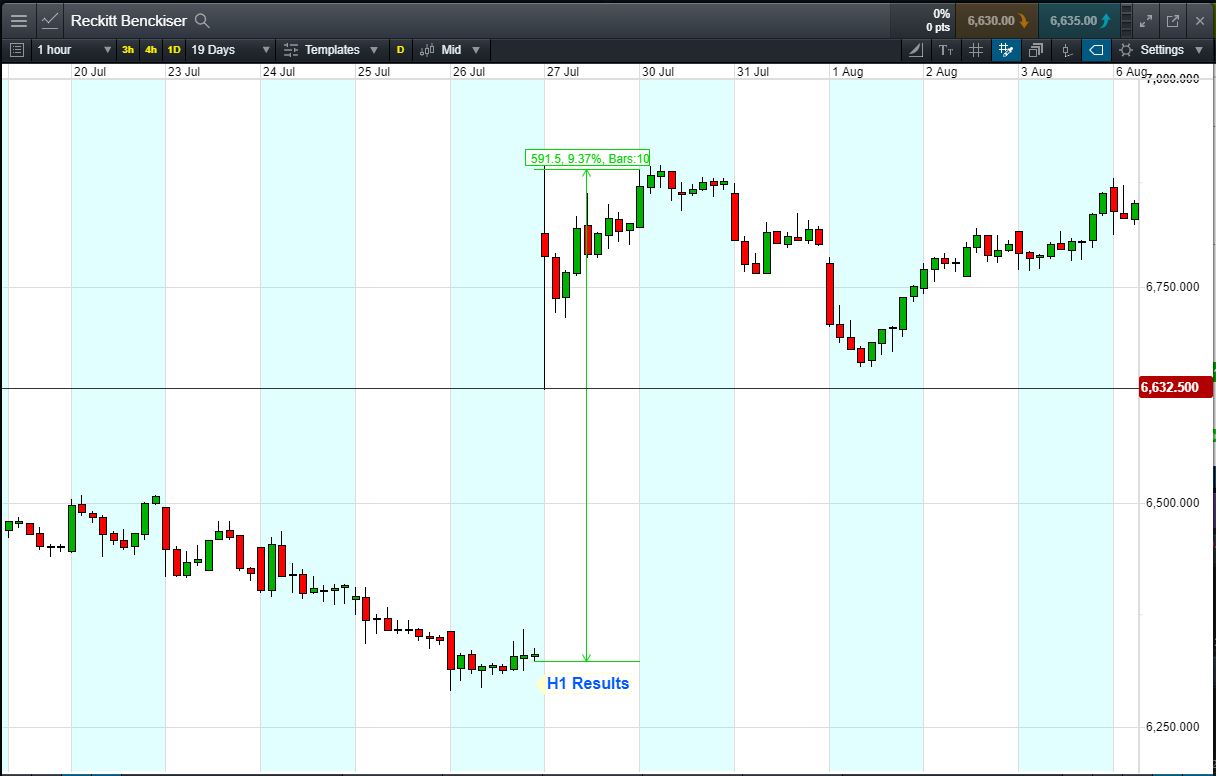Toggle the highlighted grid drawing mode

point(1006,50)
